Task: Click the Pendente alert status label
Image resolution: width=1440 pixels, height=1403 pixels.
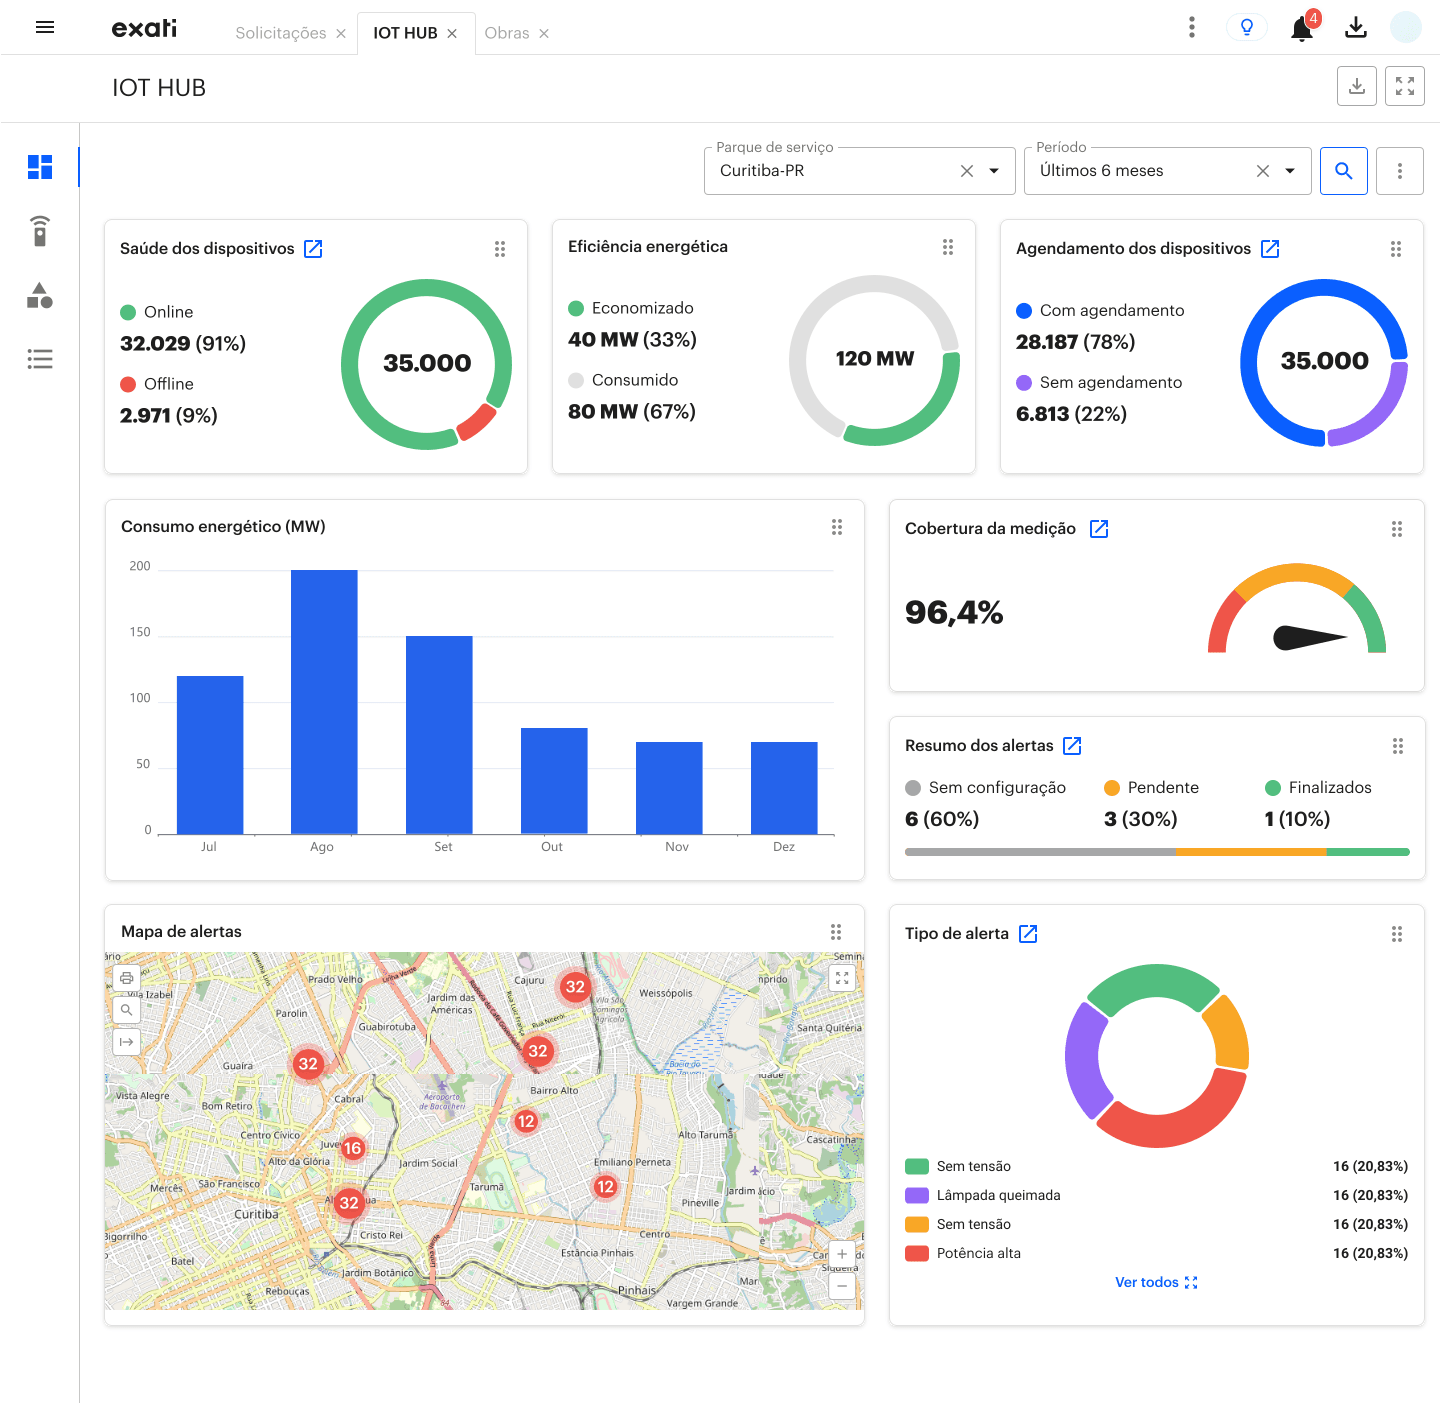Action: (x=1163, y=788)
